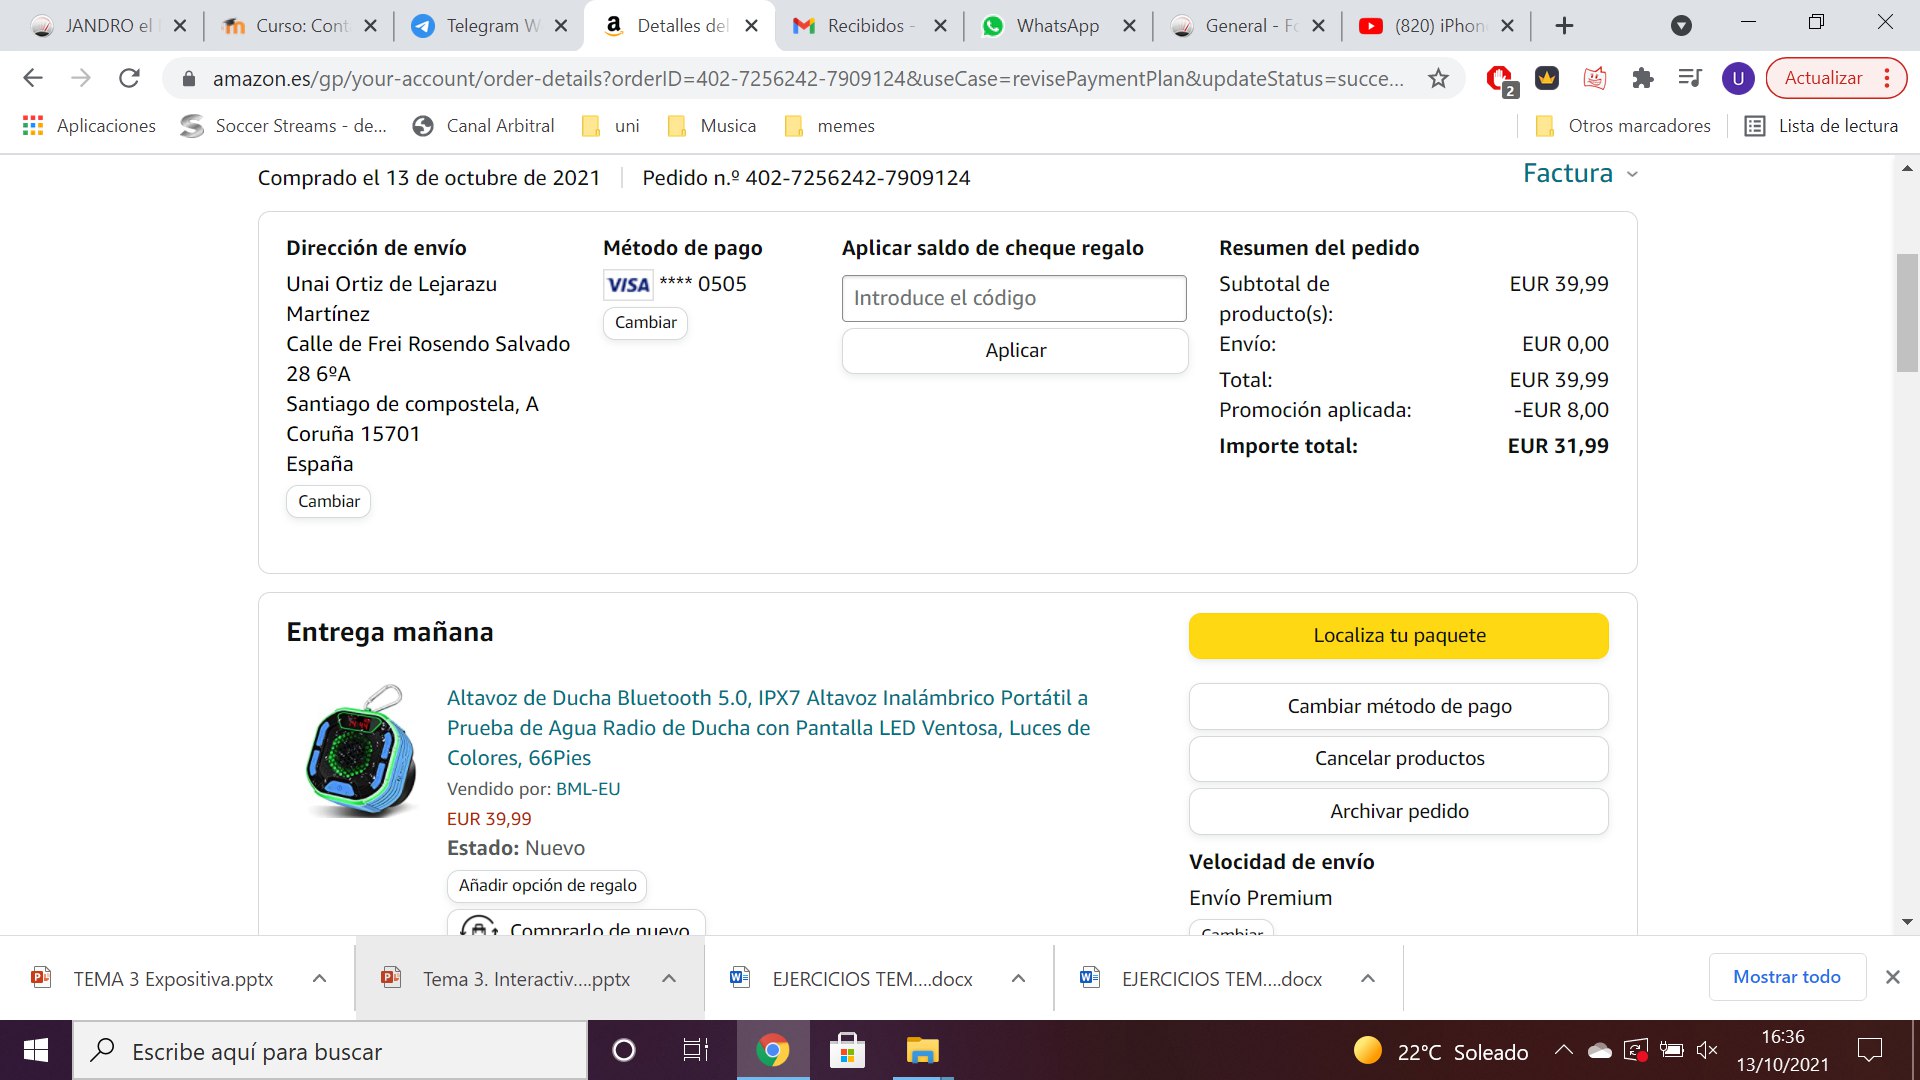This screenshot has height=1080, width=1920.
Task: Open File Explorer from the taskbar
Action: point(922,1050)
